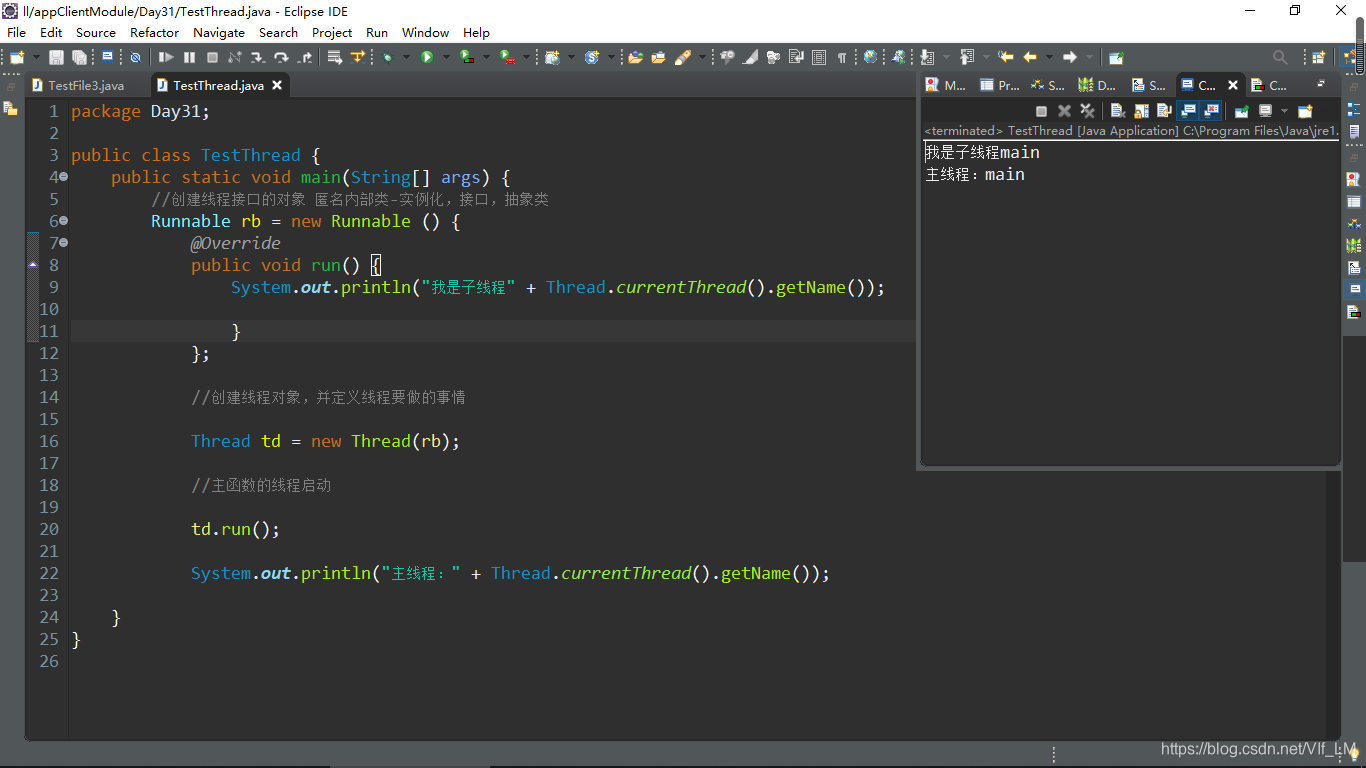This screenshot has height=768, width=1366.
Task: Click Remove All Terminated Launches icon
Action: [1088, 111]
